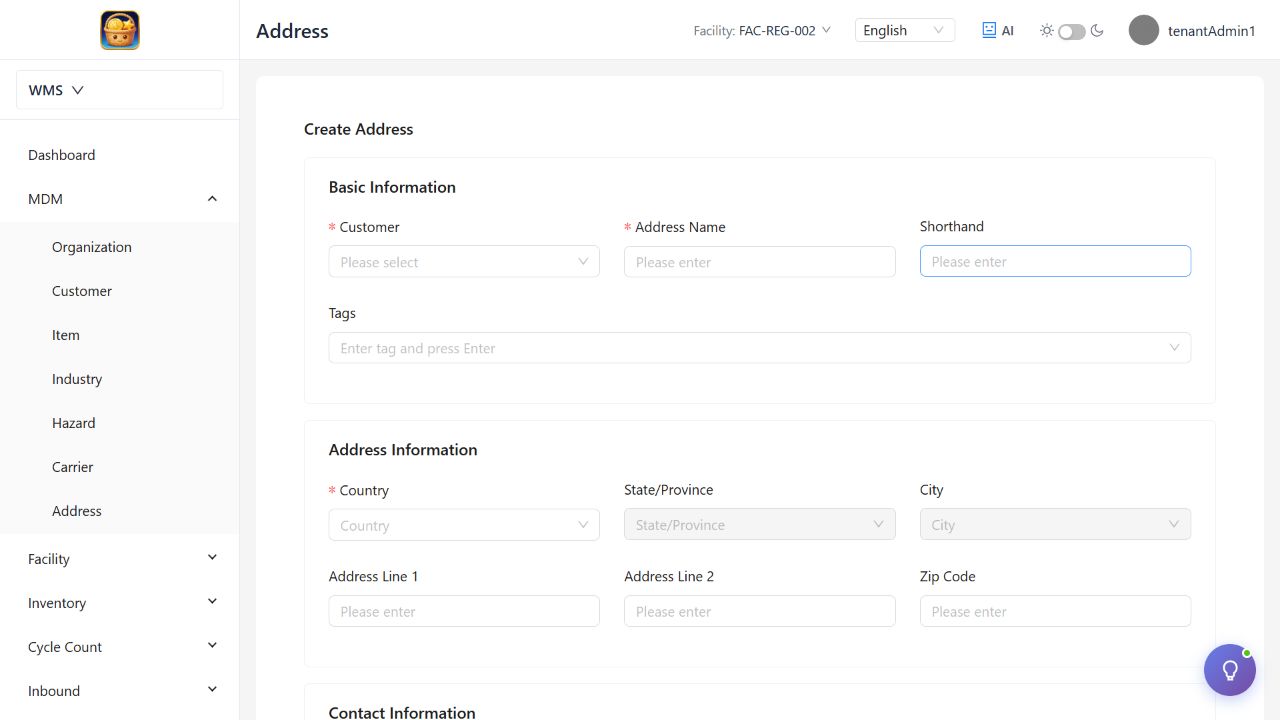
Task: Collapse the MDM menu section
Action: tap(120, 199)
